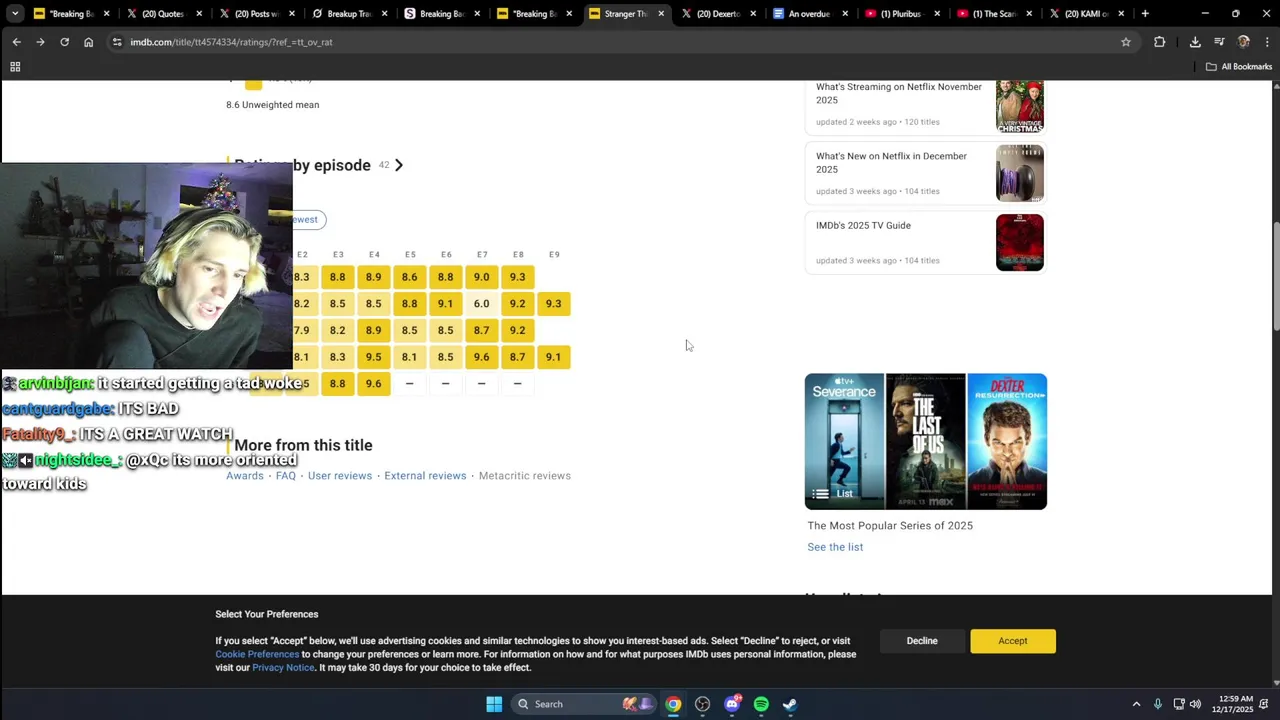1280x720 pixels.
Task: Open the Dexter Resurrection poster
Action: [1007, 441]
